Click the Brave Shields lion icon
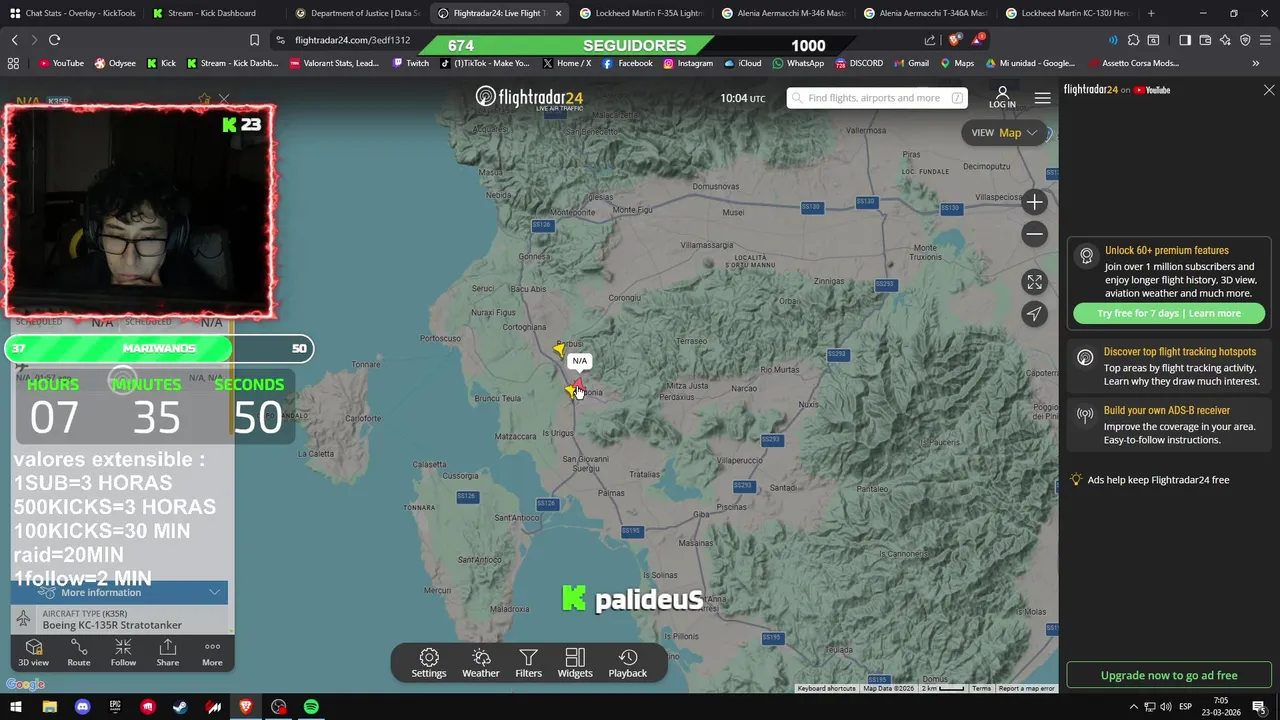 pyautogui.click(x=954, y=40)
